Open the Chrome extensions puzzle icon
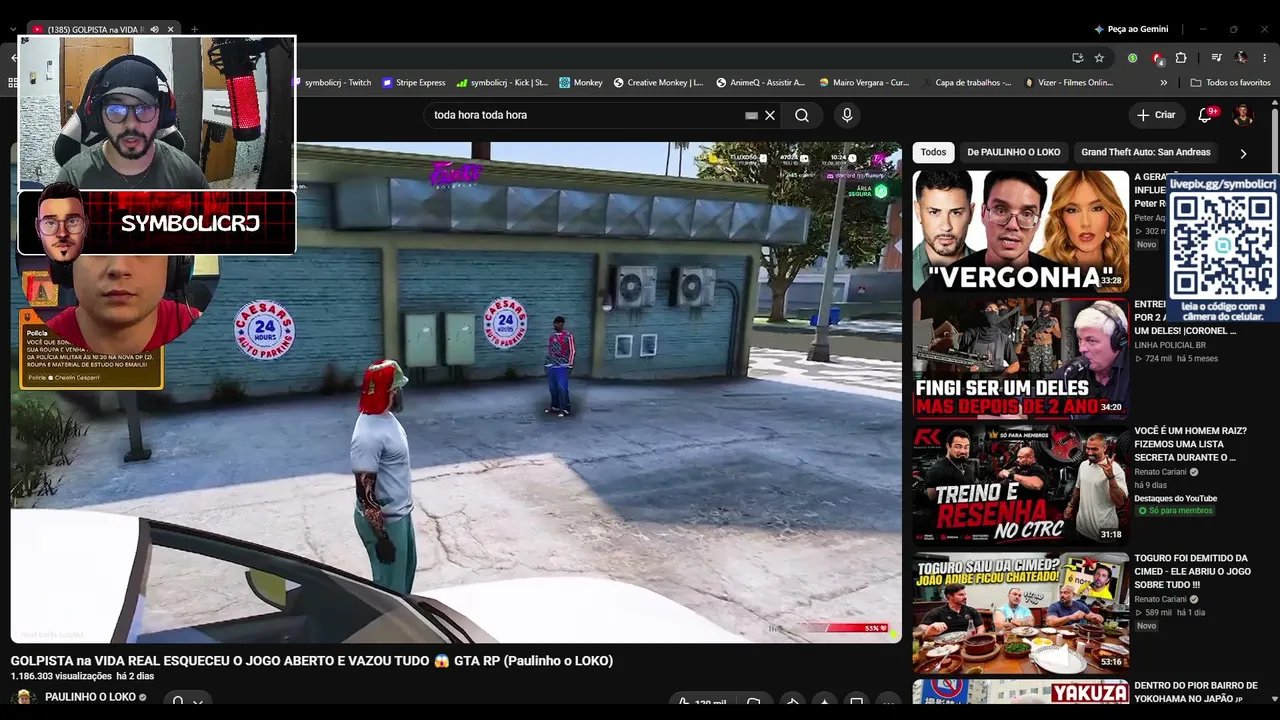 (x=1181, y=58)
